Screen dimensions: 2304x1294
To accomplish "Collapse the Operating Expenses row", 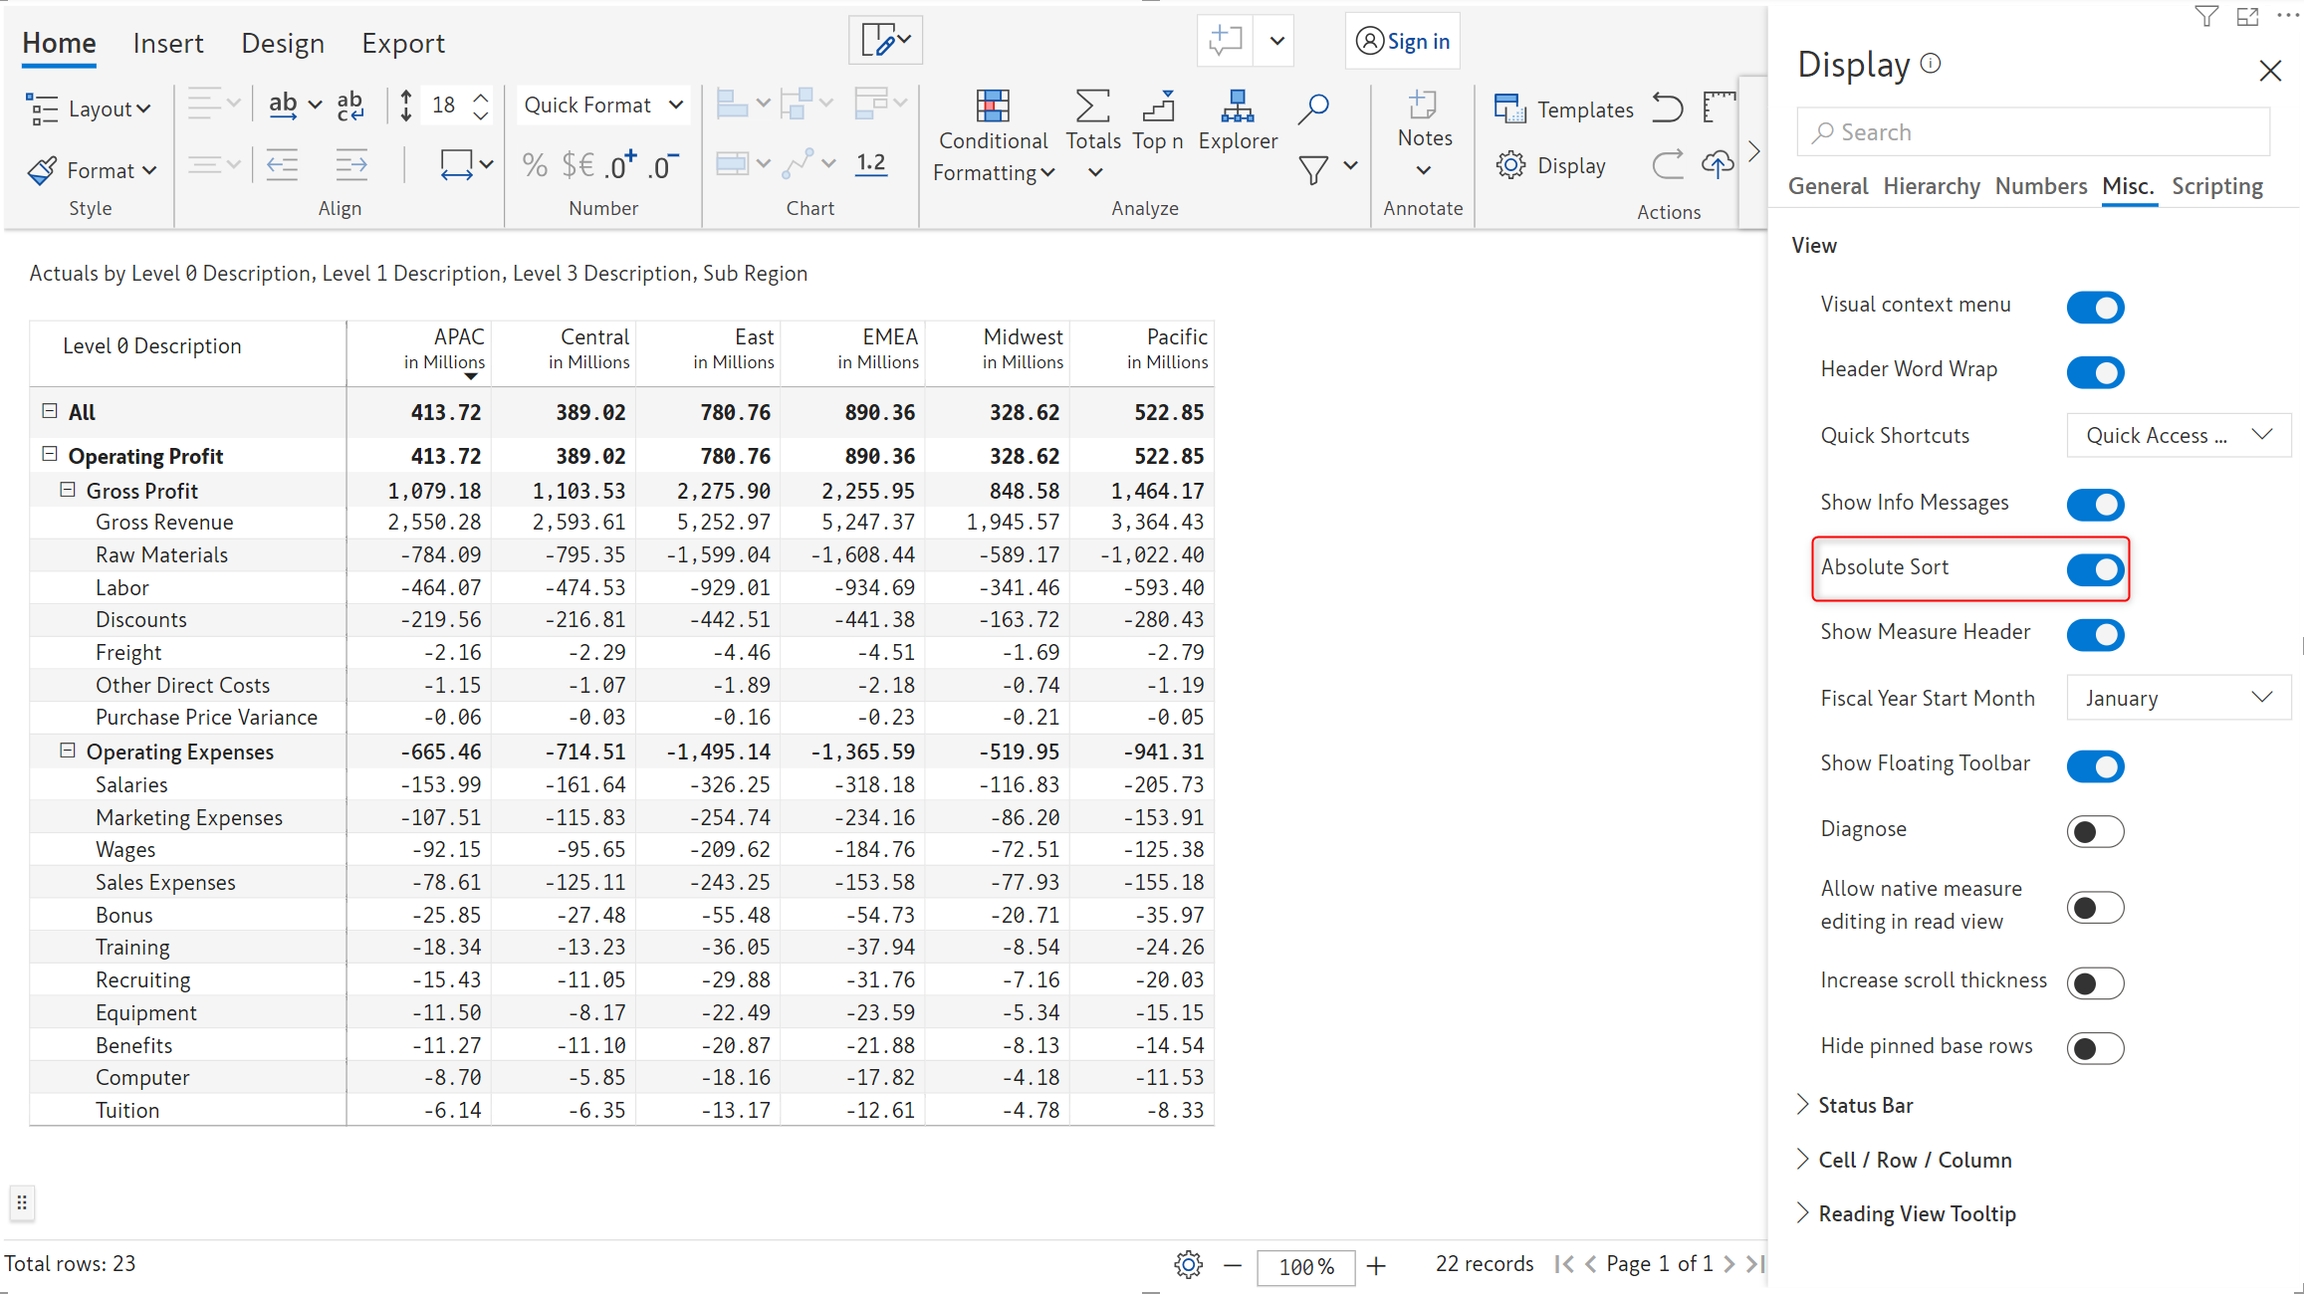I will point(68,751).
